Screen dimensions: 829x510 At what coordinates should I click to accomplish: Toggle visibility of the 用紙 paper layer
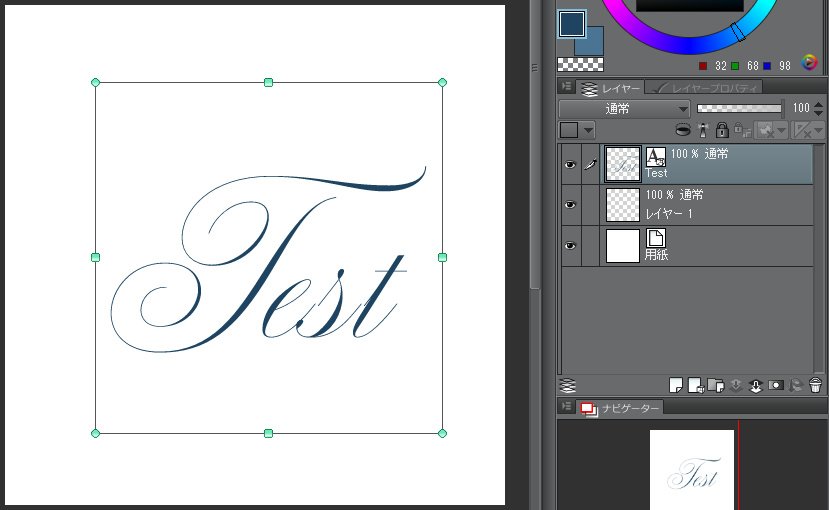point(570,246)
